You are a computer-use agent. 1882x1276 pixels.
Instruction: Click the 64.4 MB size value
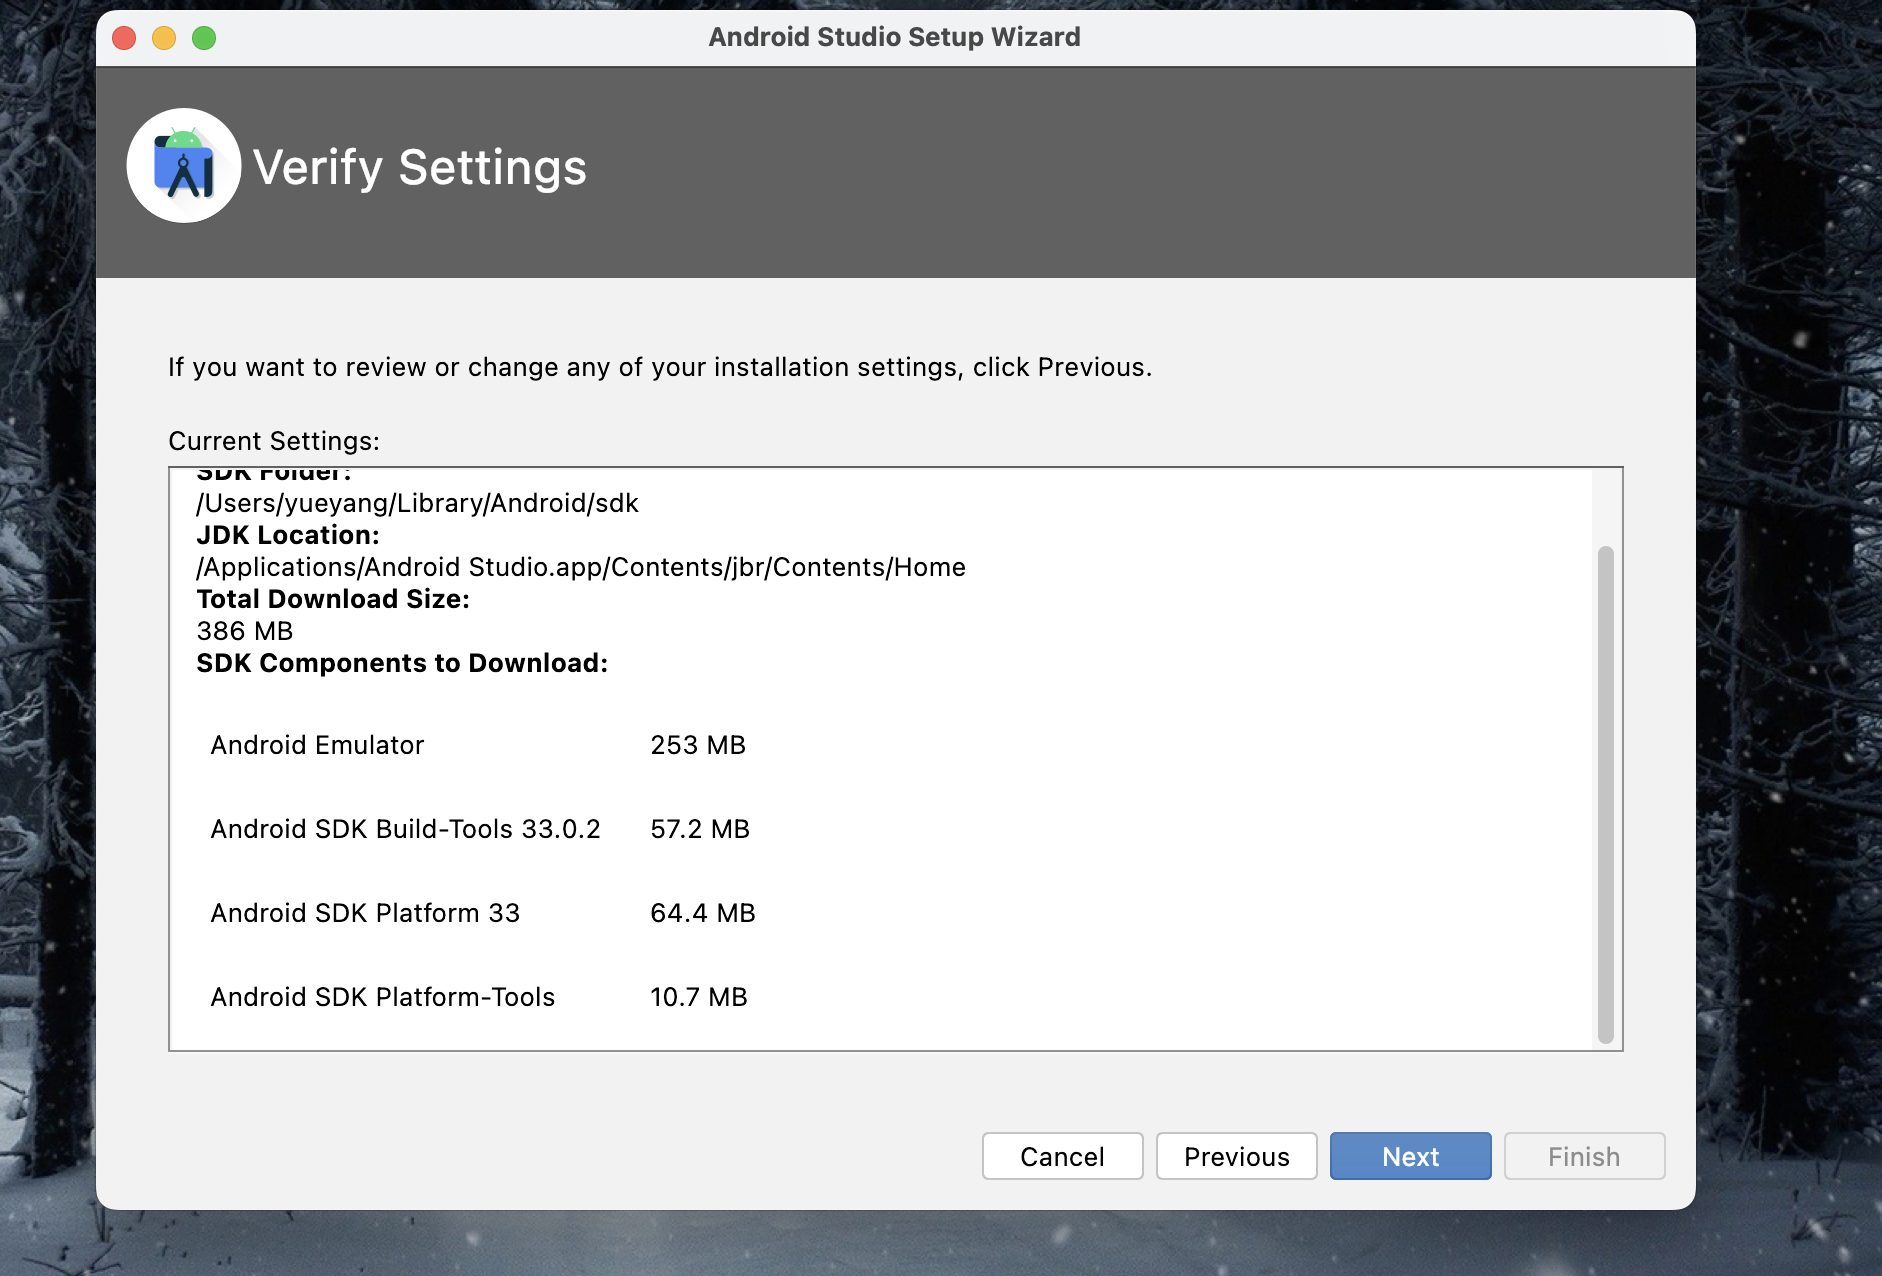703,913
